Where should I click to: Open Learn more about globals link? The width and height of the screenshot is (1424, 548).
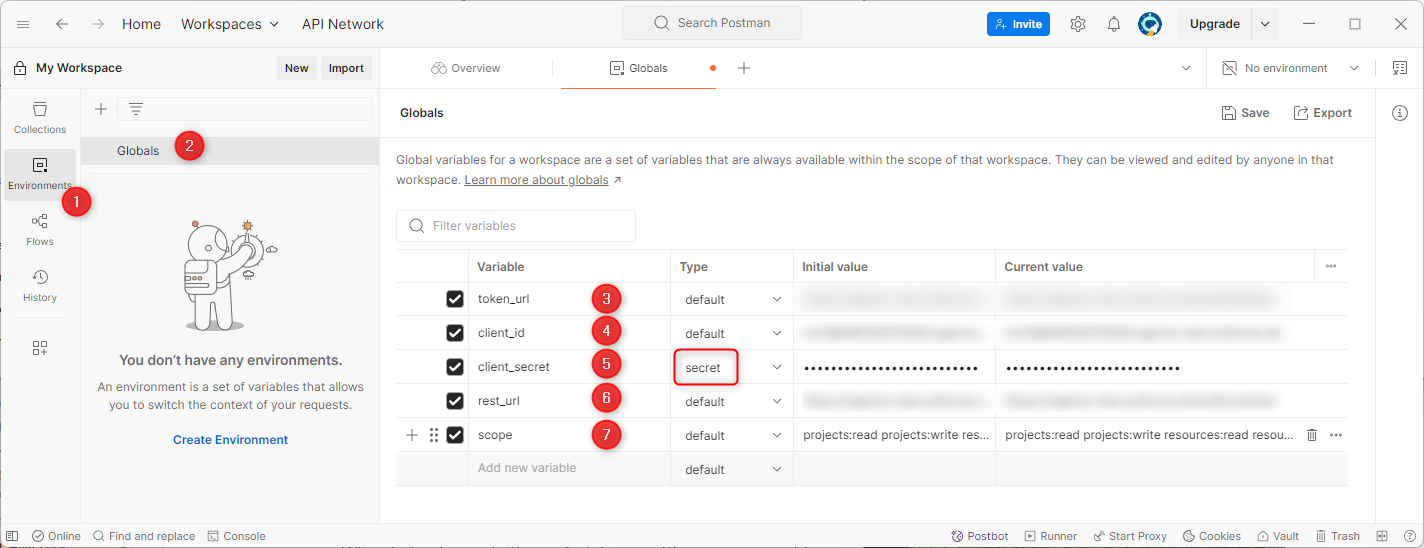coord(536,180)
